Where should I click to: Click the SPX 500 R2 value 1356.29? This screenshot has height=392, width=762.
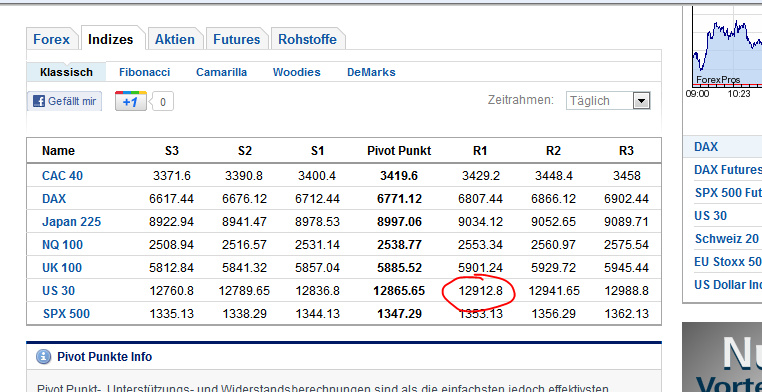point(553,314)
